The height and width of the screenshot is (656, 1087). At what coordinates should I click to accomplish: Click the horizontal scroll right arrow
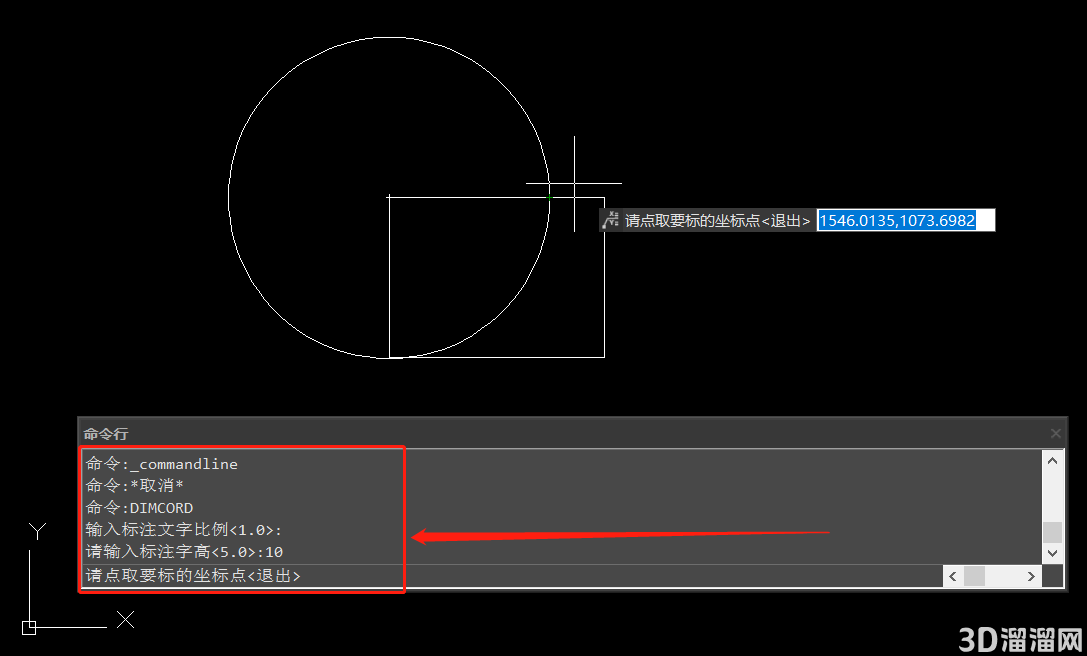1031,576
